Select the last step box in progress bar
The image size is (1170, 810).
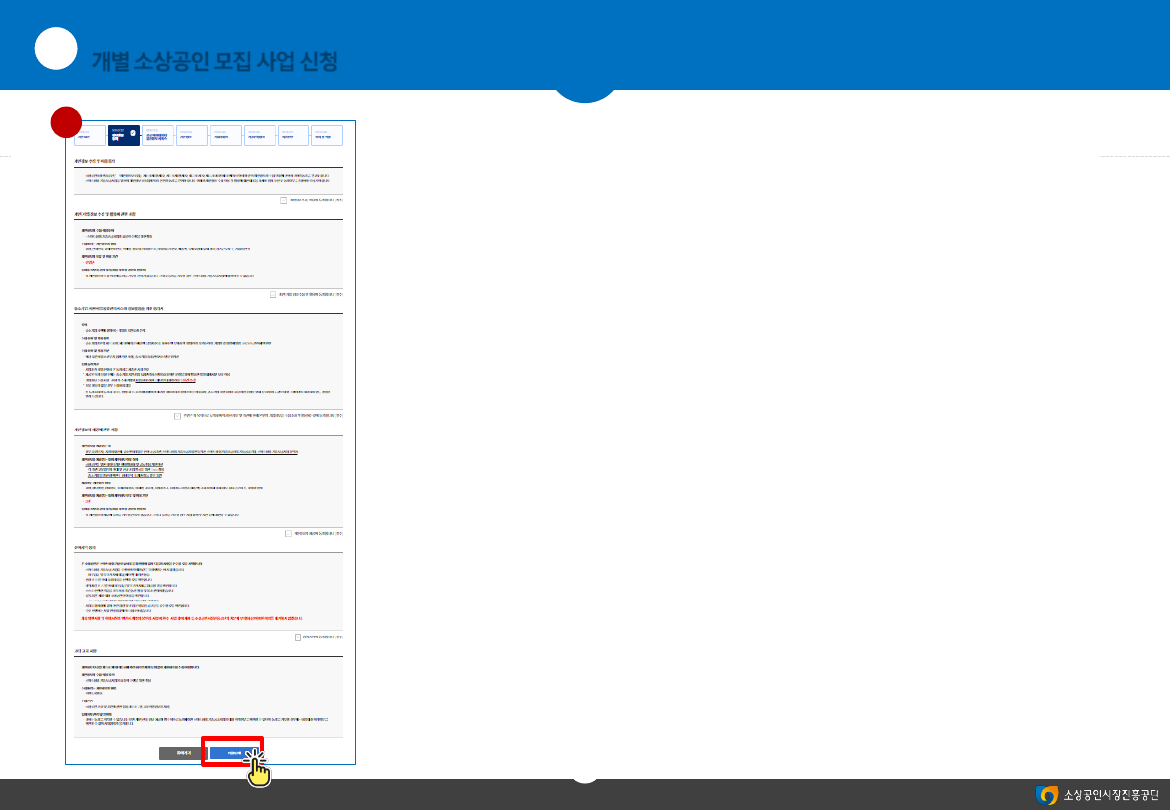point(327,135)
